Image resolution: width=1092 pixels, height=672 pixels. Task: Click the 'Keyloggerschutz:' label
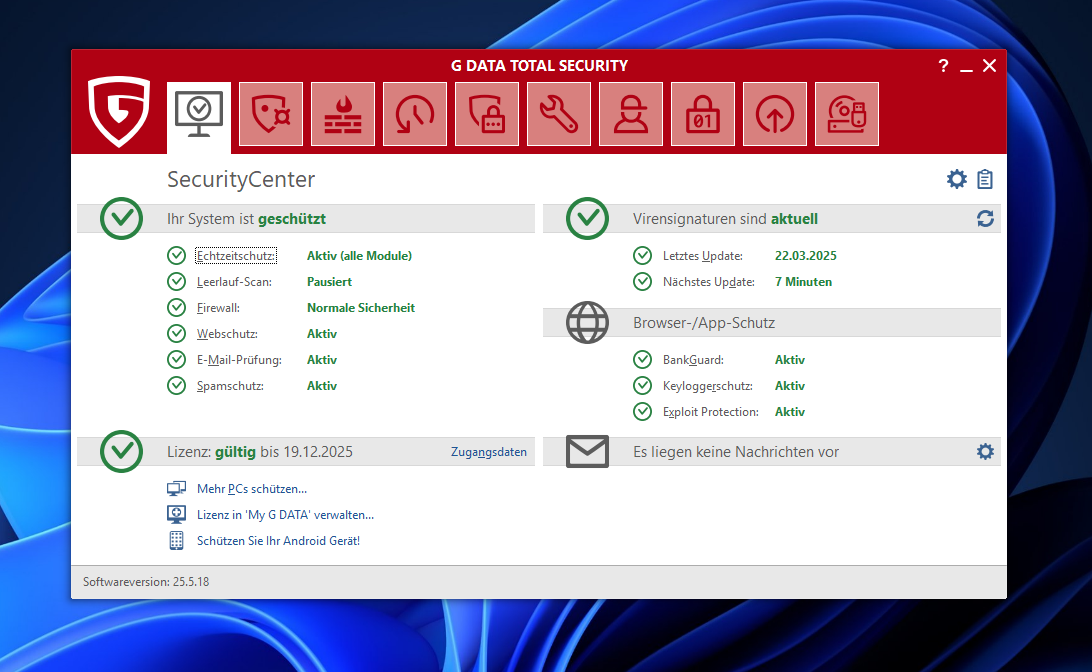tap(708, 385)
